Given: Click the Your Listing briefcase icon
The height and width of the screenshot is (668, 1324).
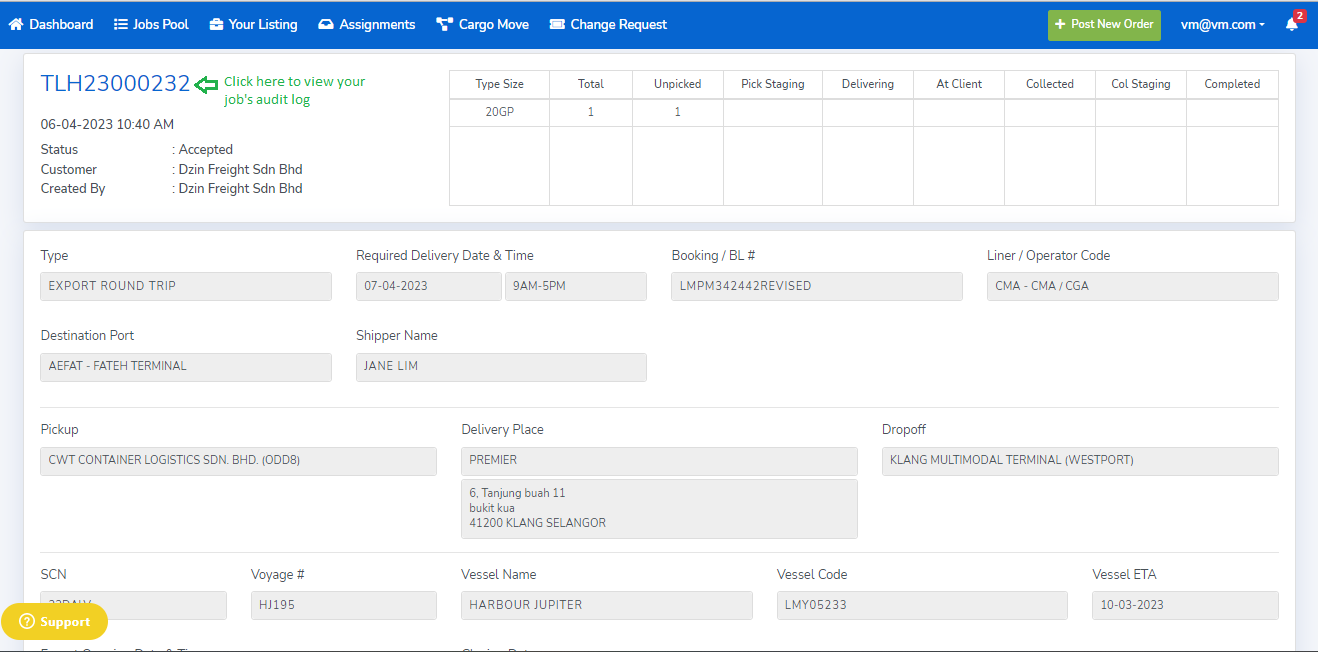Looking at the screenshot, I should coord(216,24).
